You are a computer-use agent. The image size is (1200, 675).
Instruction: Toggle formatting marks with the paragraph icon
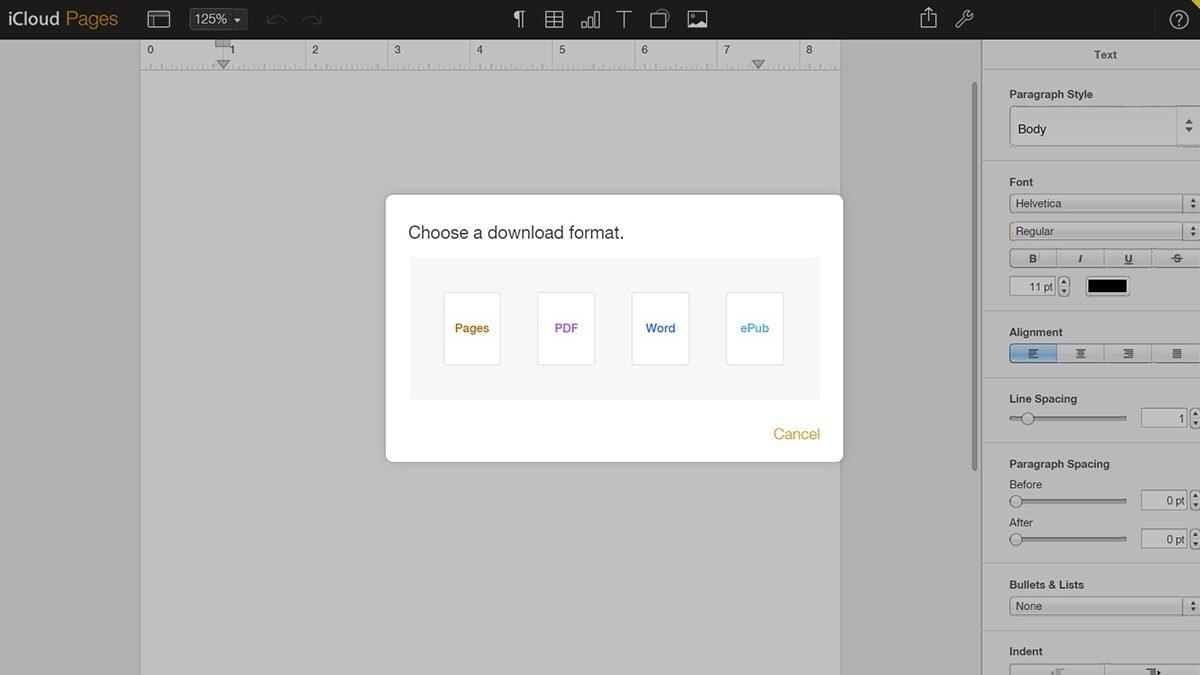(517, 18)
